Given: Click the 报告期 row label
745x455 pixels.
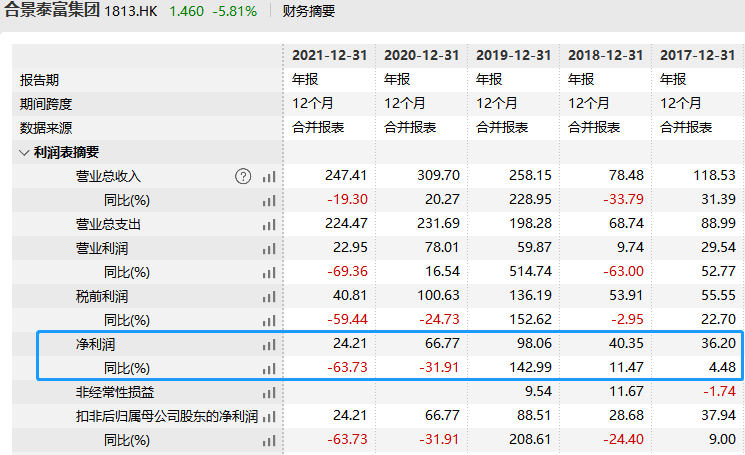Looking at the screenshot, I should coord(39,80).
